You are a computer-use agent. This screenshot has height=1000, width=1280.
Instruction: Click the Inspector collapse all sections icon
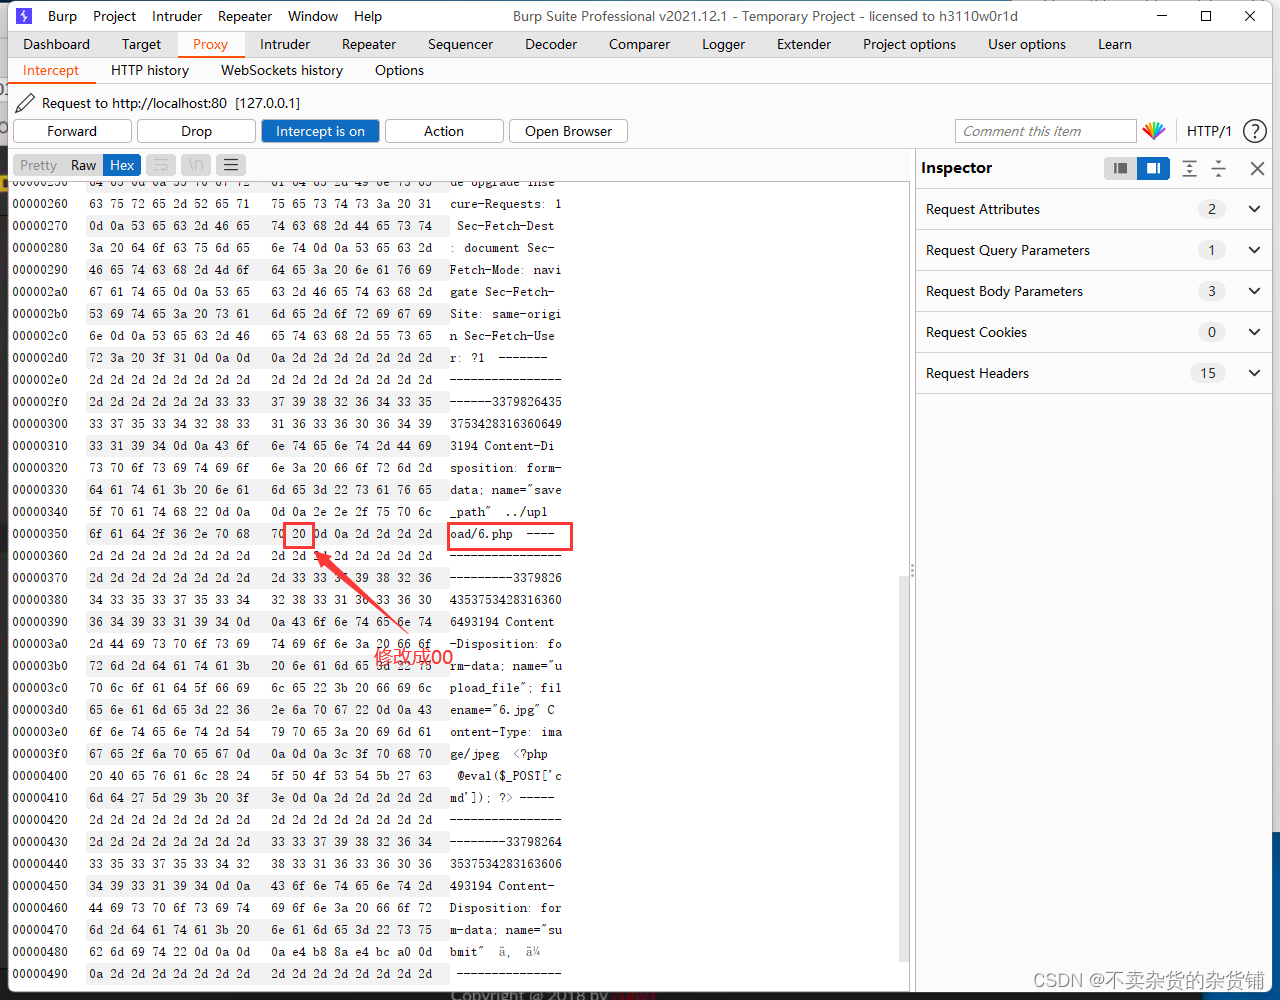click(1218, 168)
